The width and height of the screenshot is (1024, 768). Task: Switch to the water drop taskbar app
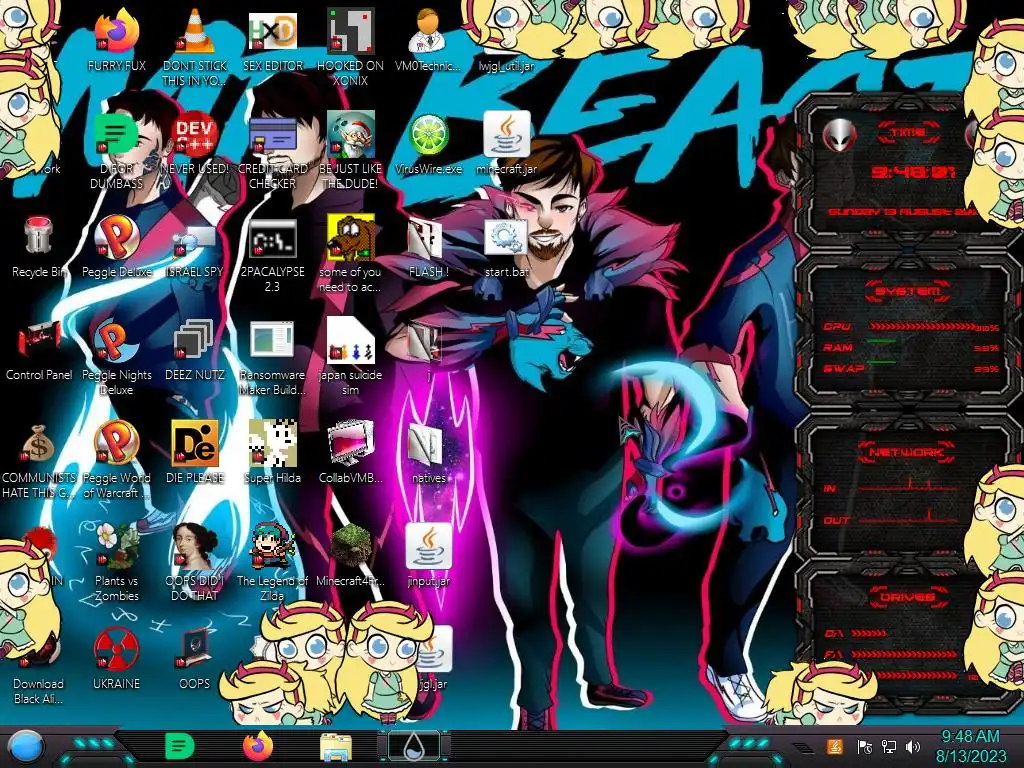(413, 747)
